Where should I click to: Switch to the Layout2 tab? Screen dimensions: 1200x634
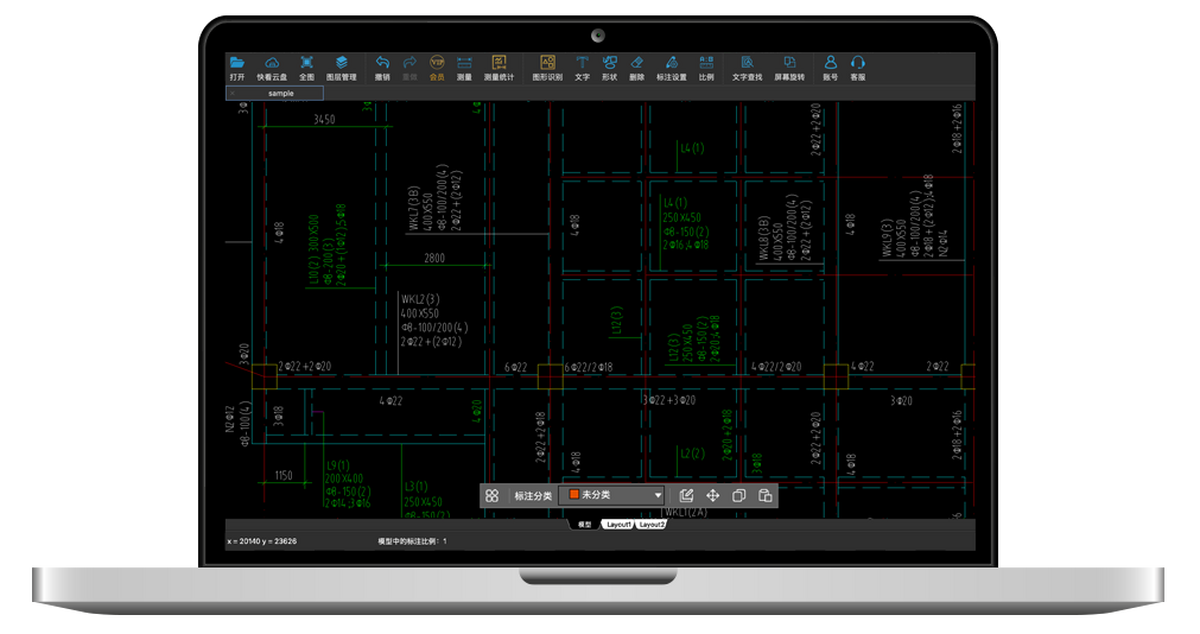point(652,524)
